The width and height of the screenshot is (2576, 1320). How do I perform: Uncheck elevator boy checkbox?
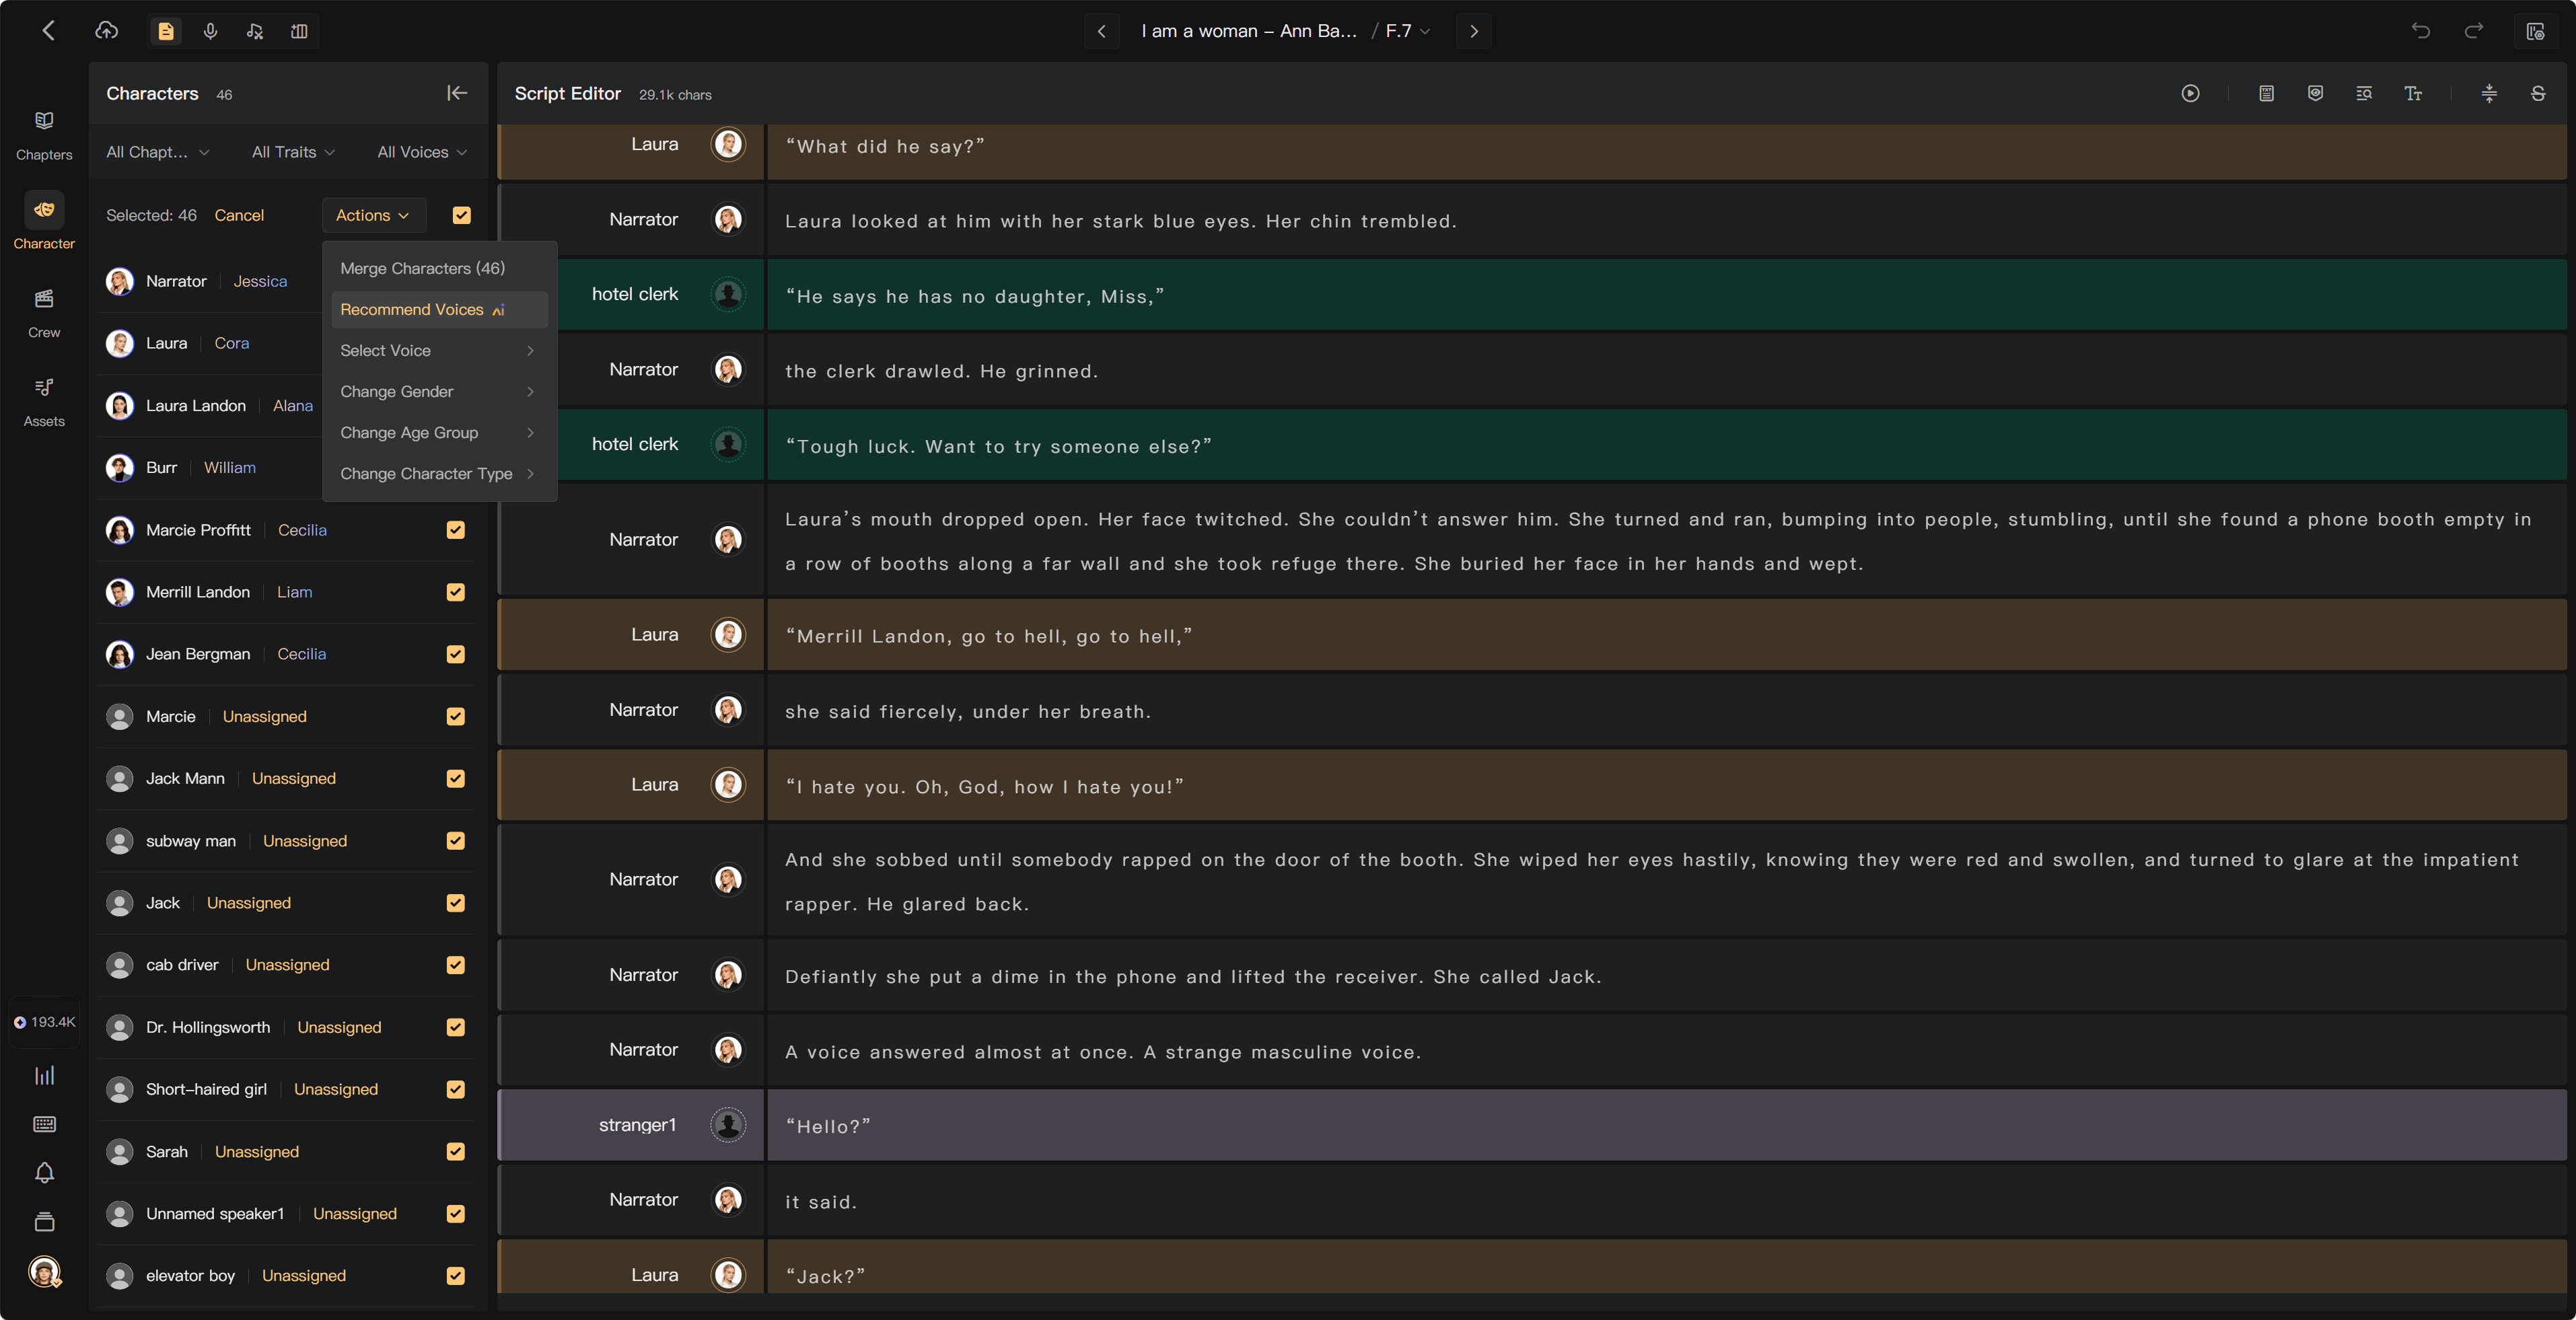pyautogui.click(x=455, y=1276)
